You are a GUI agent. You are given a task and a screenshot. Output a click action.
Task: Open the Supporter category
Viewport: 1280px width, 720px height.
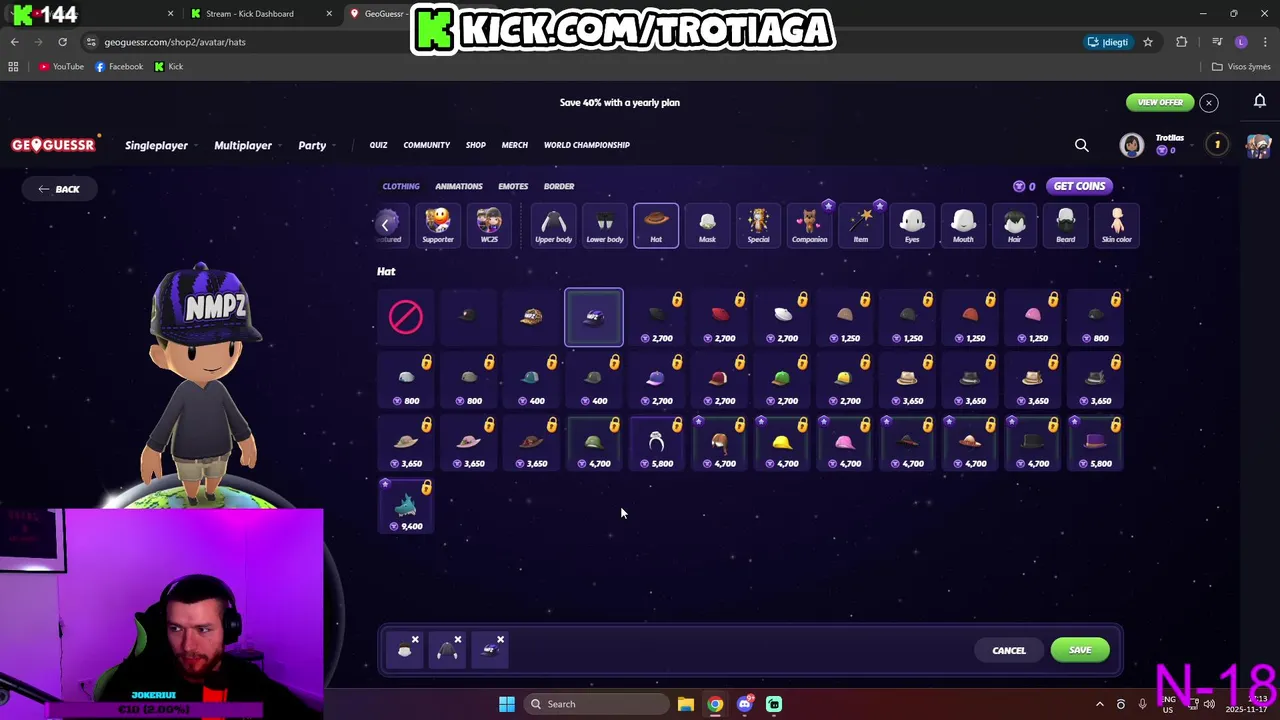click(x=438, y=225)
